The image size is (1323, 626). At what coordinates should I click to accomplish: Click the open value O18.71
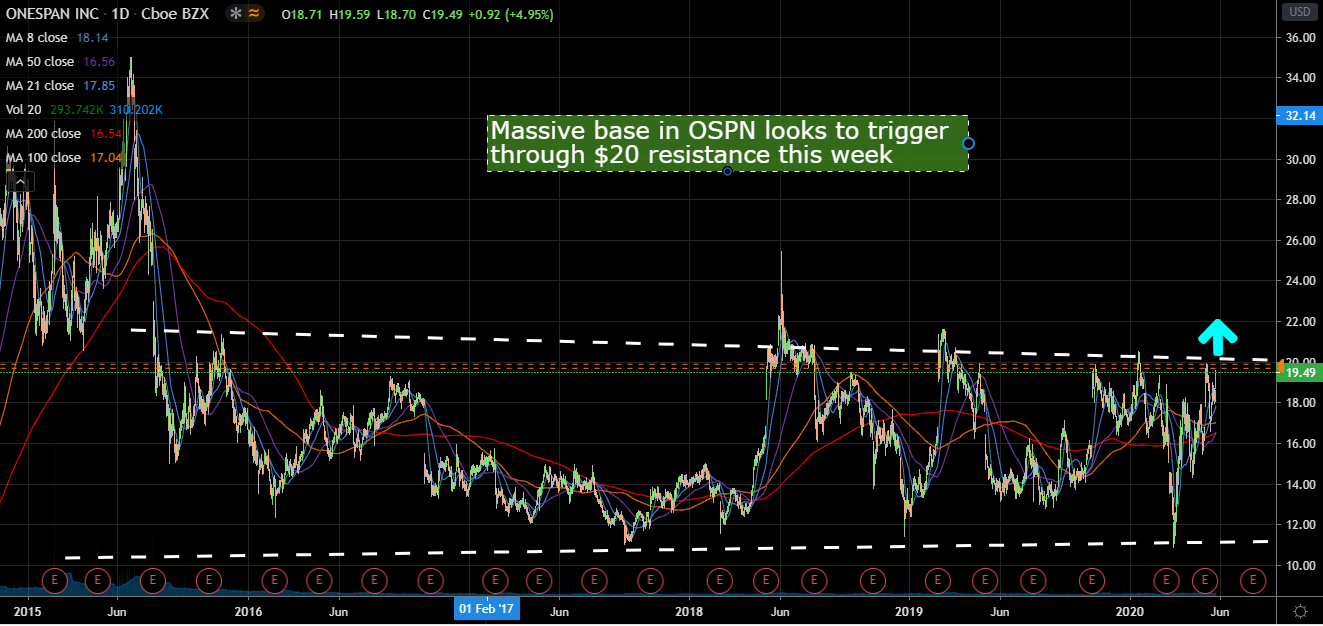[x=302, y=14]
